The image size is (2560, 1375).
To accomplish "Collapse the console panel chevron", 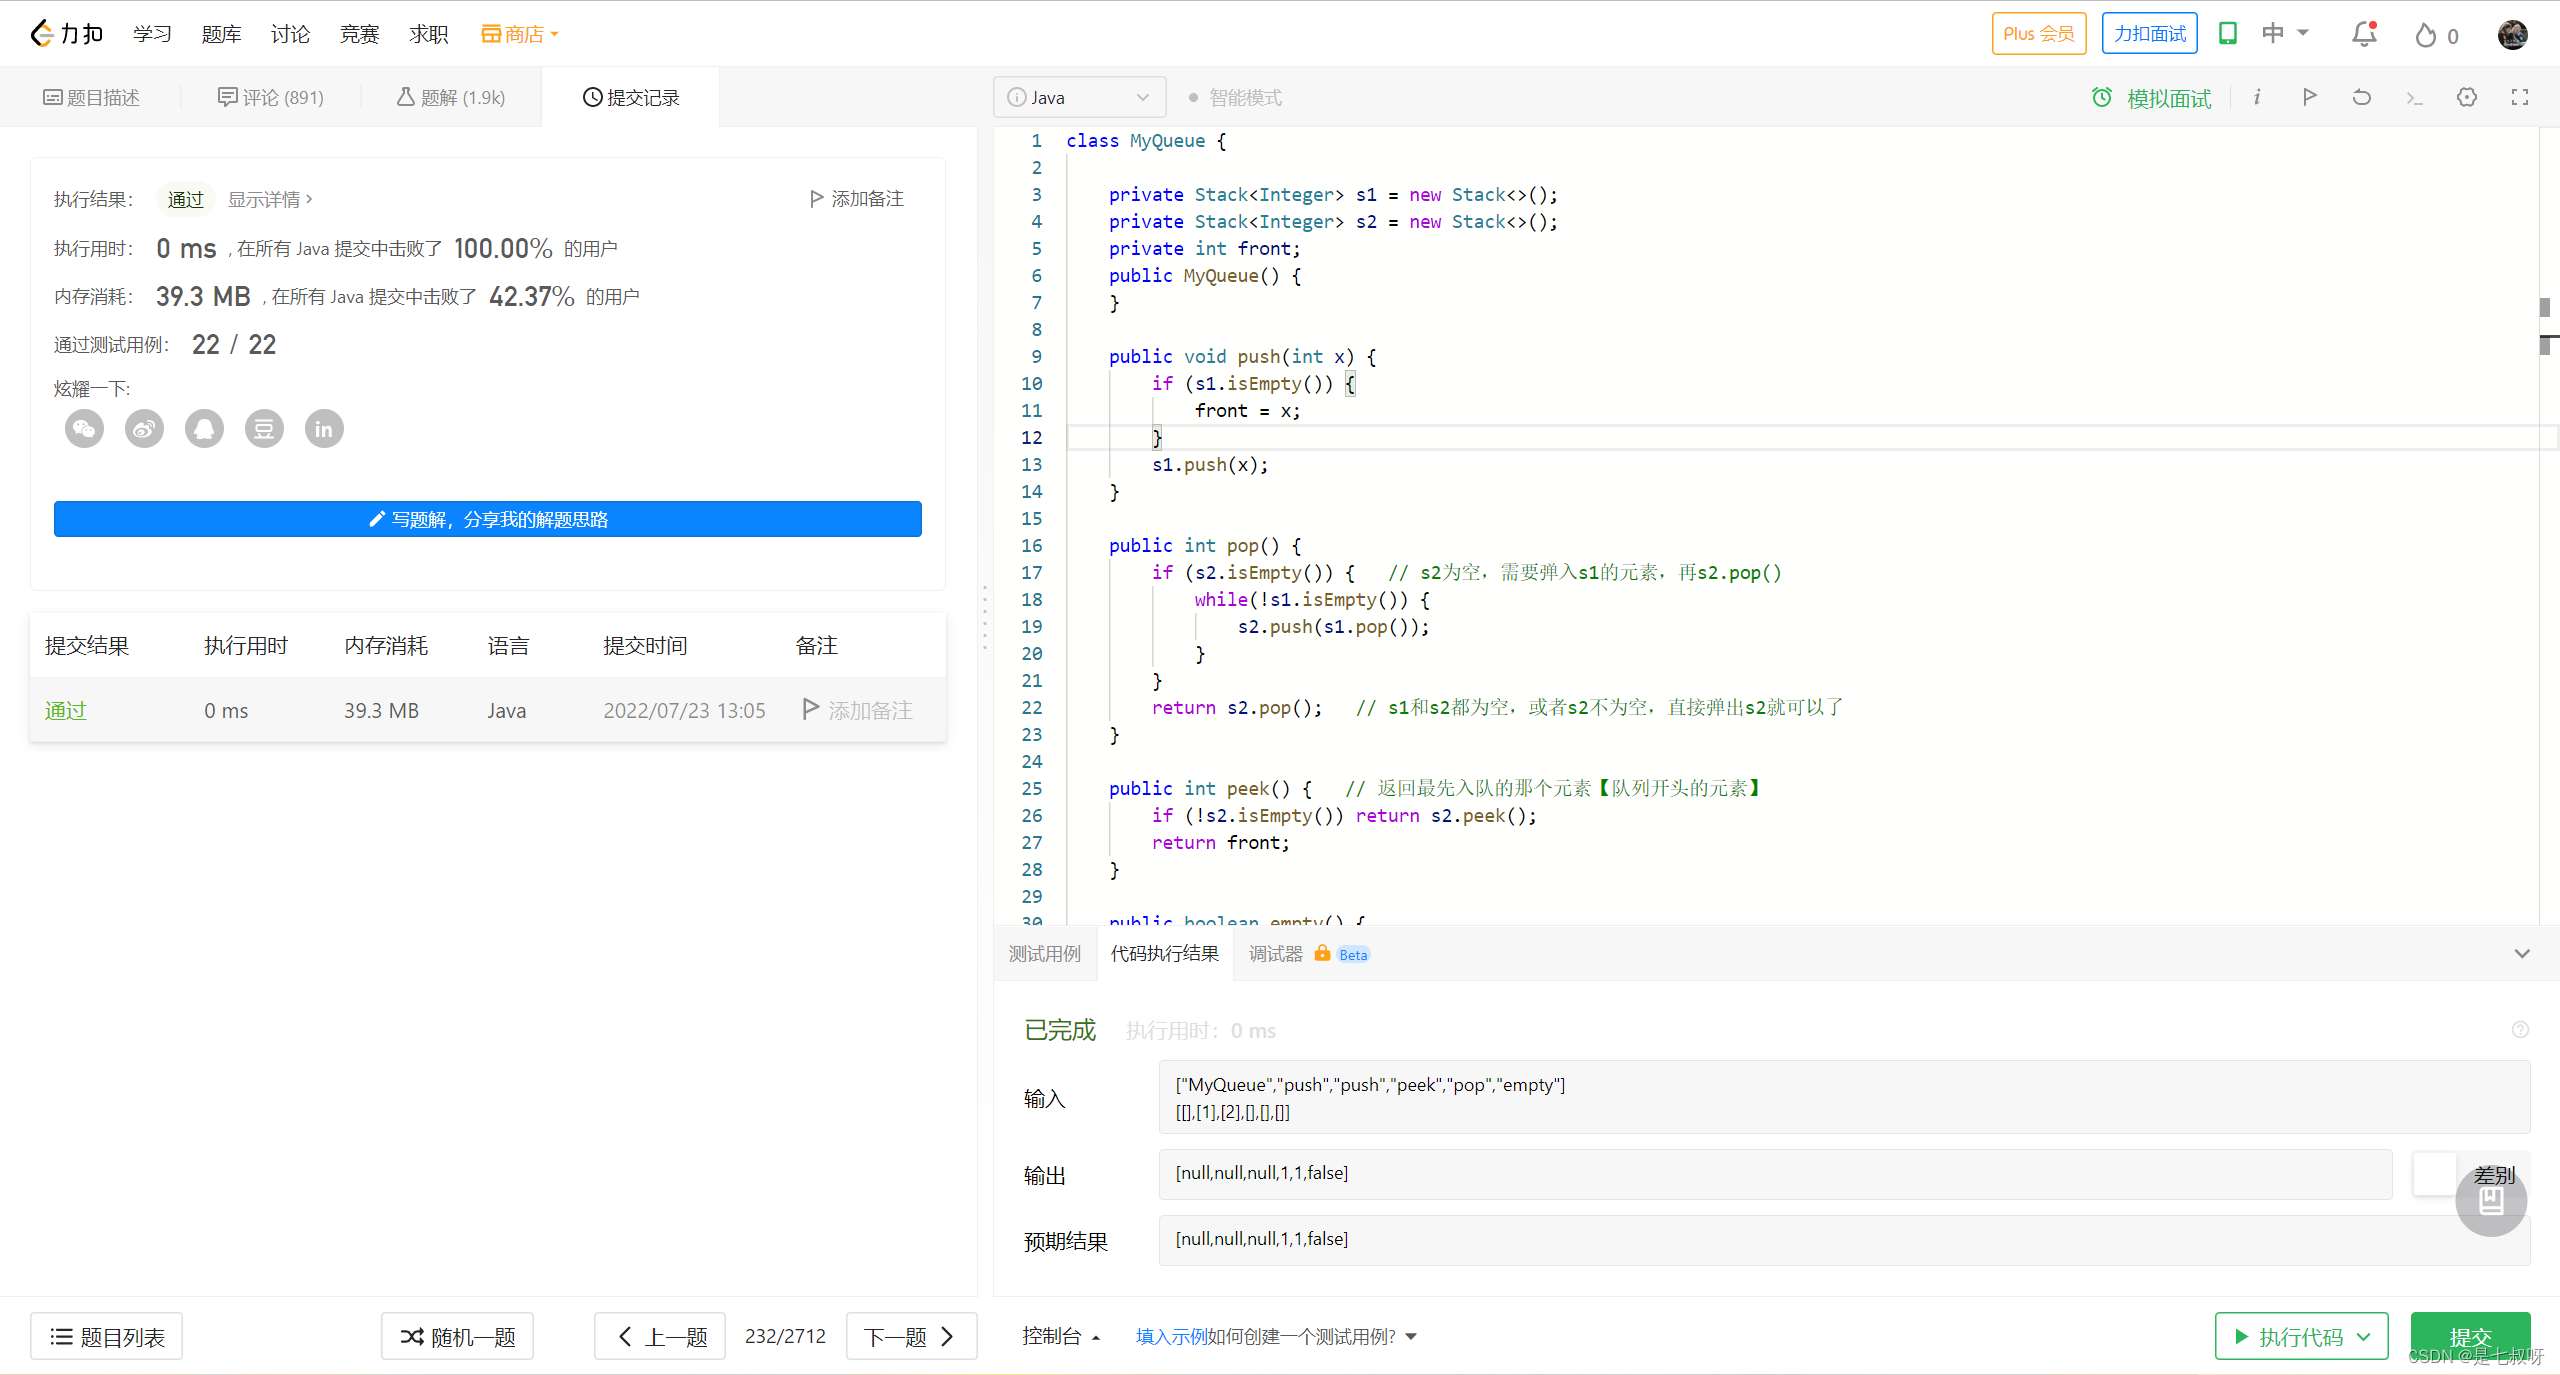I will pos(2522,953).
